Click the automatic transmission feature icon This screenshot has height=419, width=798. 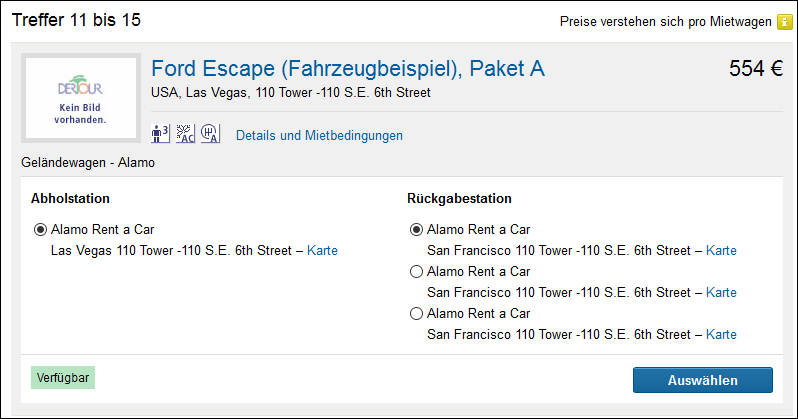[210, 134]
